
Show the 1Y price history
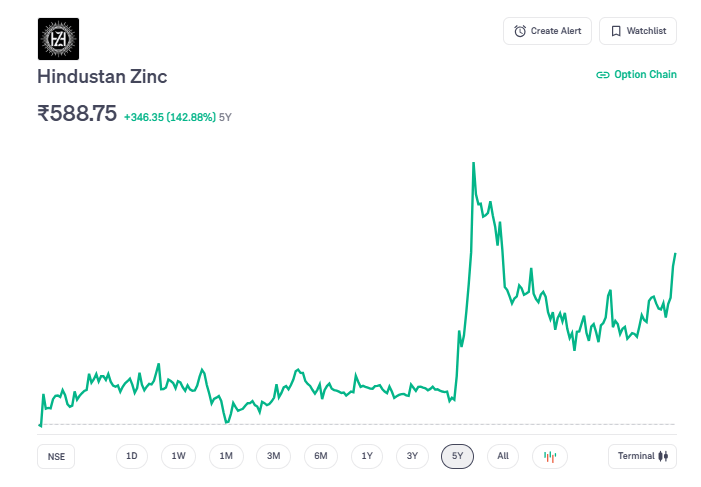[x=367, y=456]
